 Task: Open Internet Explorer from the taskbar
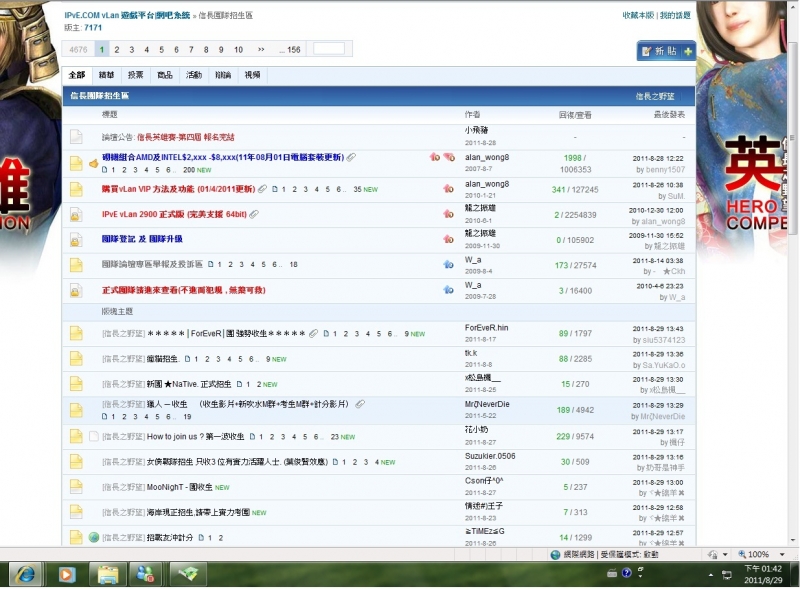pyautogui.click(x=26, y=574)
